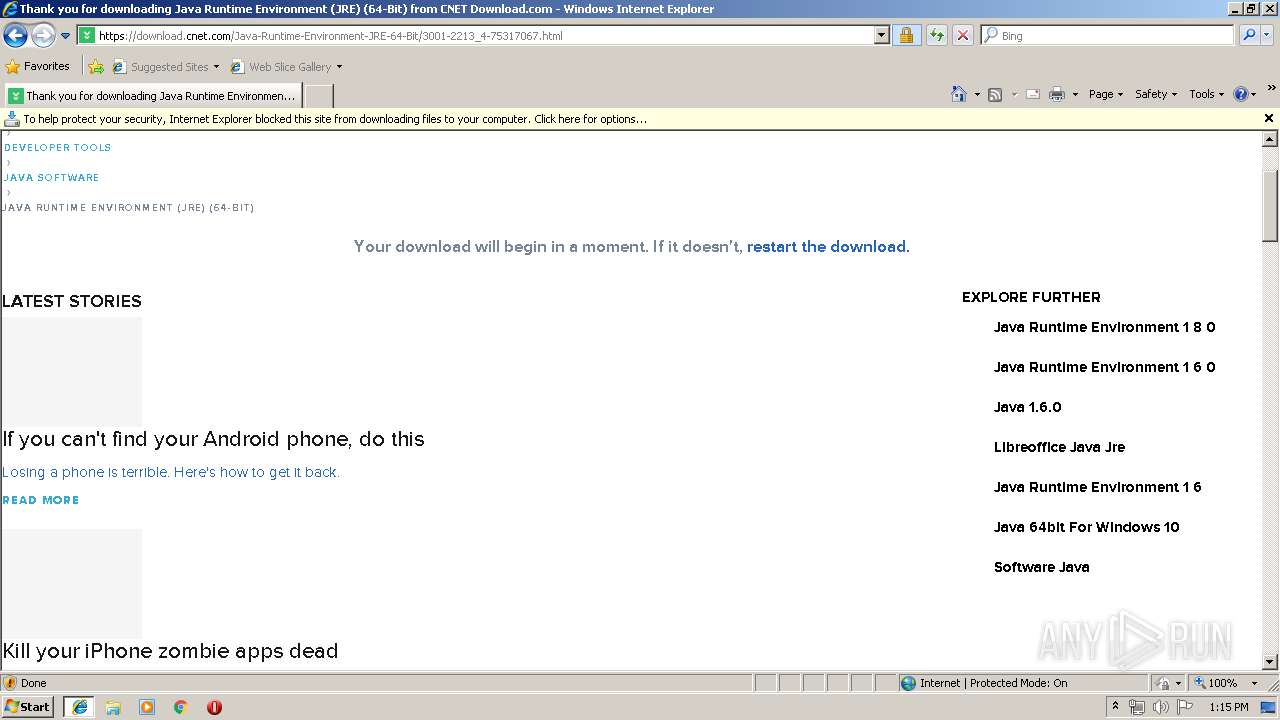The height and width of the screenshot is (720, 1280).
Task: Open 'Java Runtime Environment 1 6 0' link
Action: tap(1104, 367)
